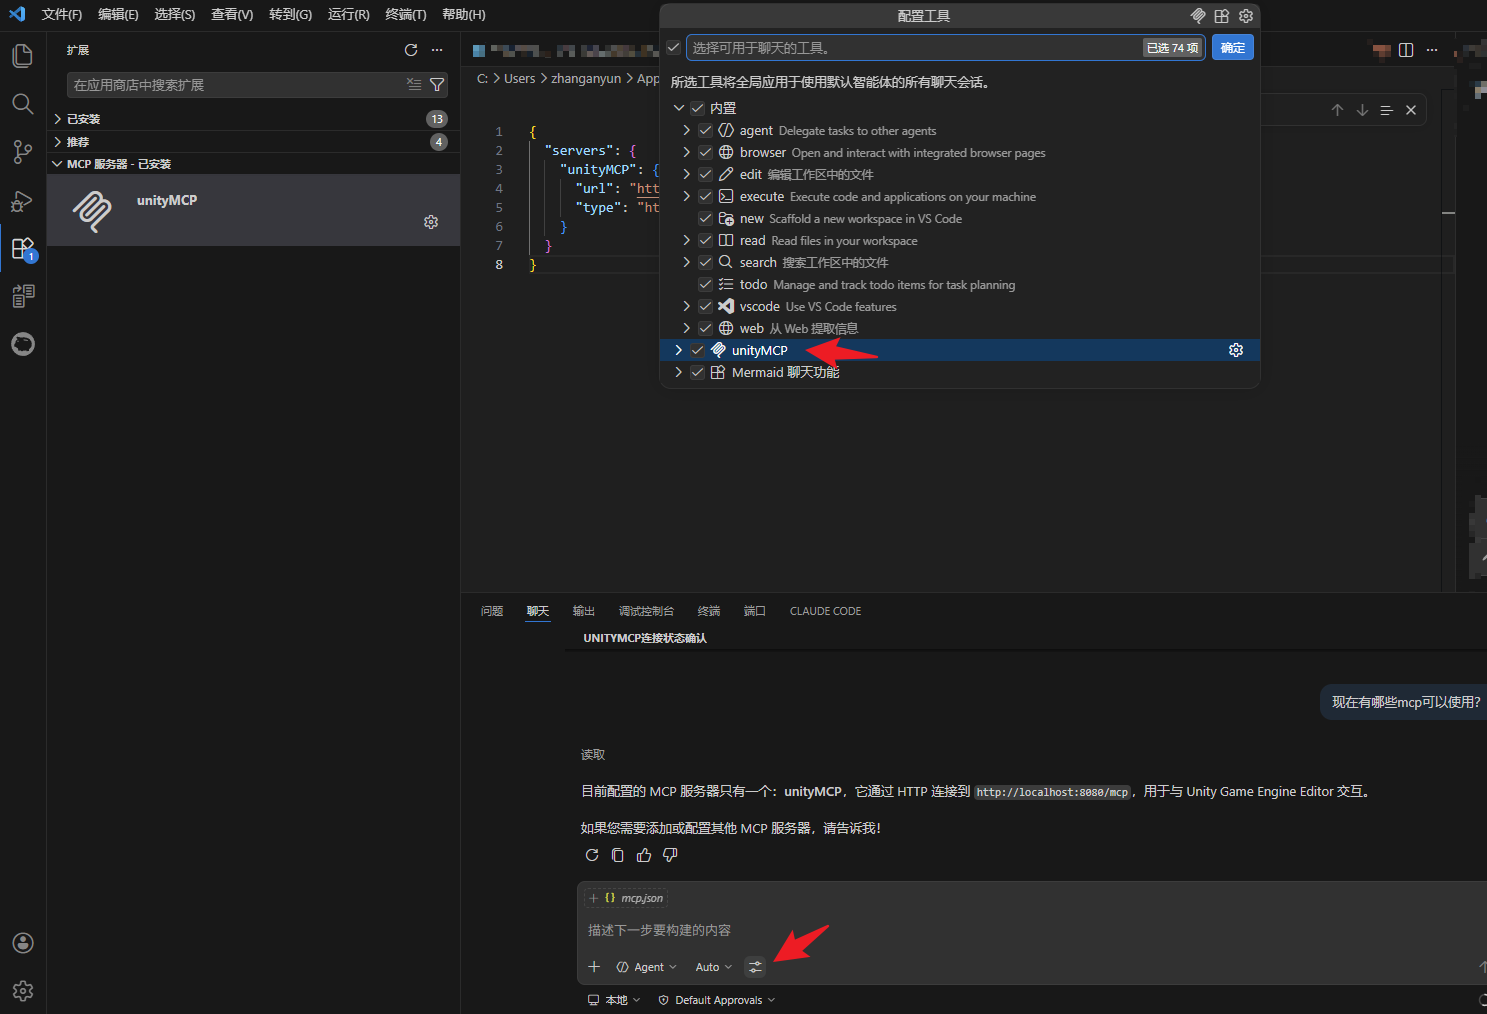Open Source Control view in activity bar
Image resolution: width=1487 pixels, height=1014 pixels.
pos(22,152)
